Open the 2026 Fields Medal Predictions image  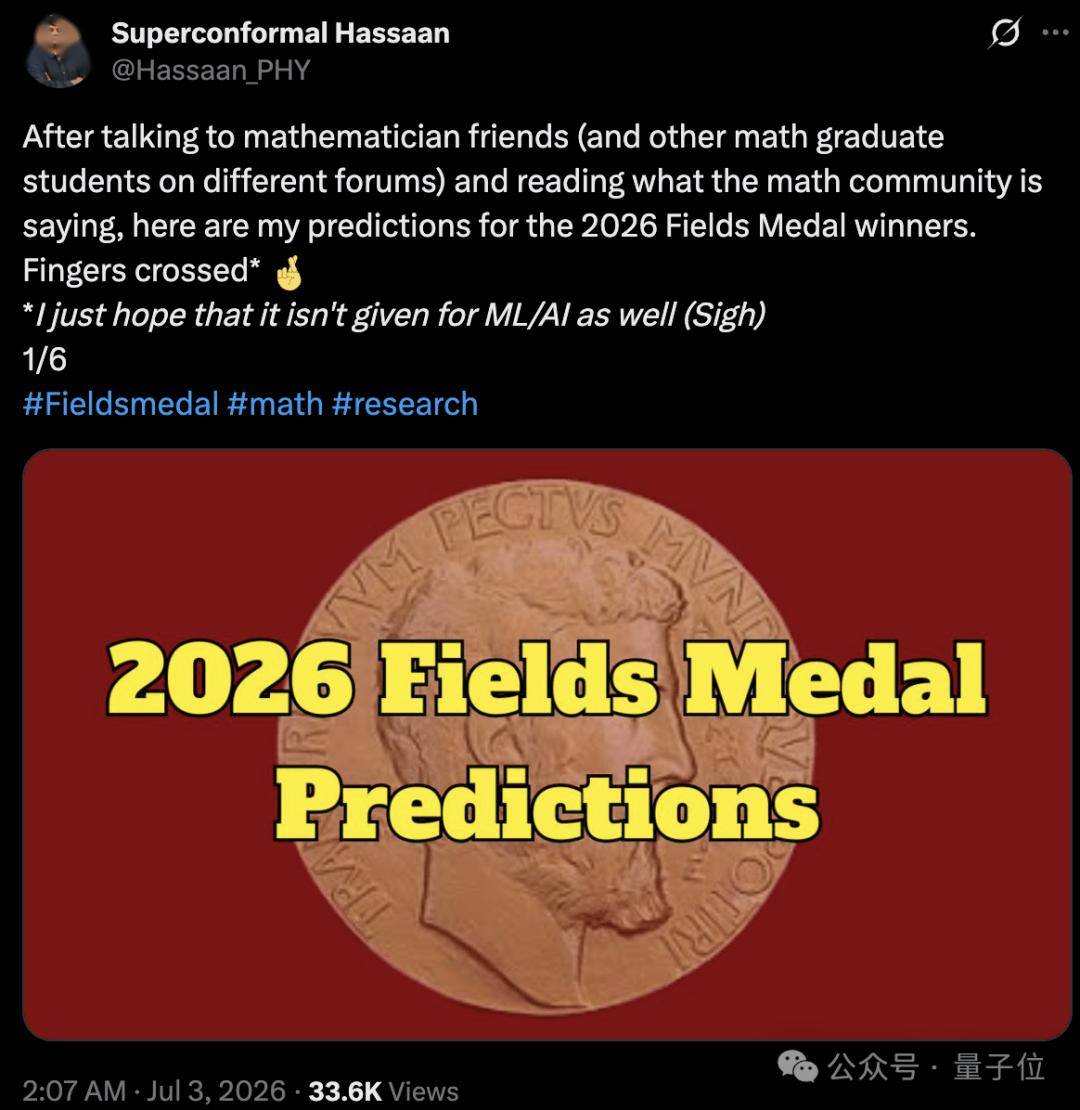click(x=547, y=745)
